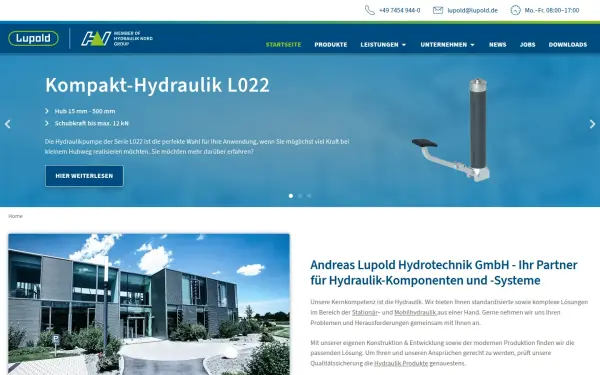600x375 pixels.
Task: Select the third carousel dot
Action: point(309,196)
